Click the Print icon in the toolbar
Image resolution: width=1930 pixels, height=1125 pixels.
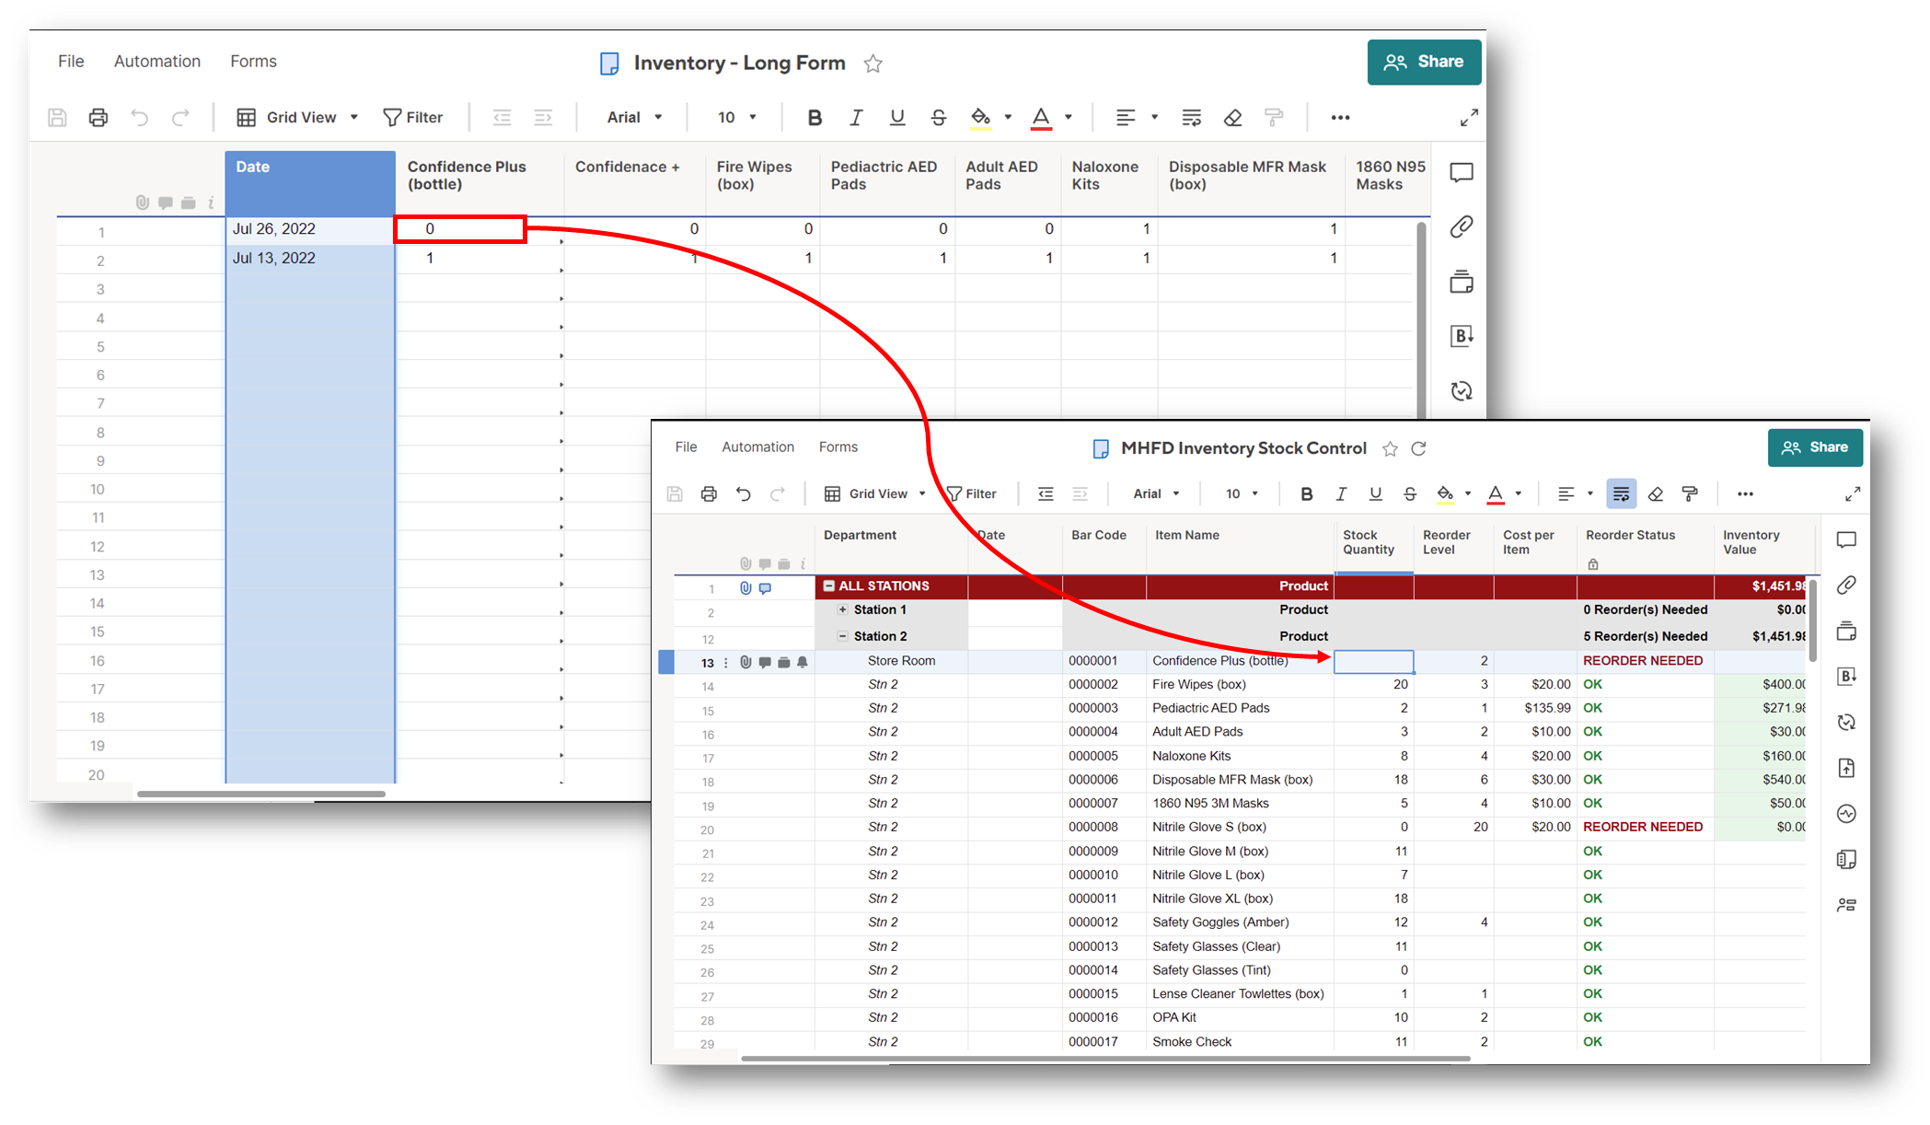coord(709,493)
